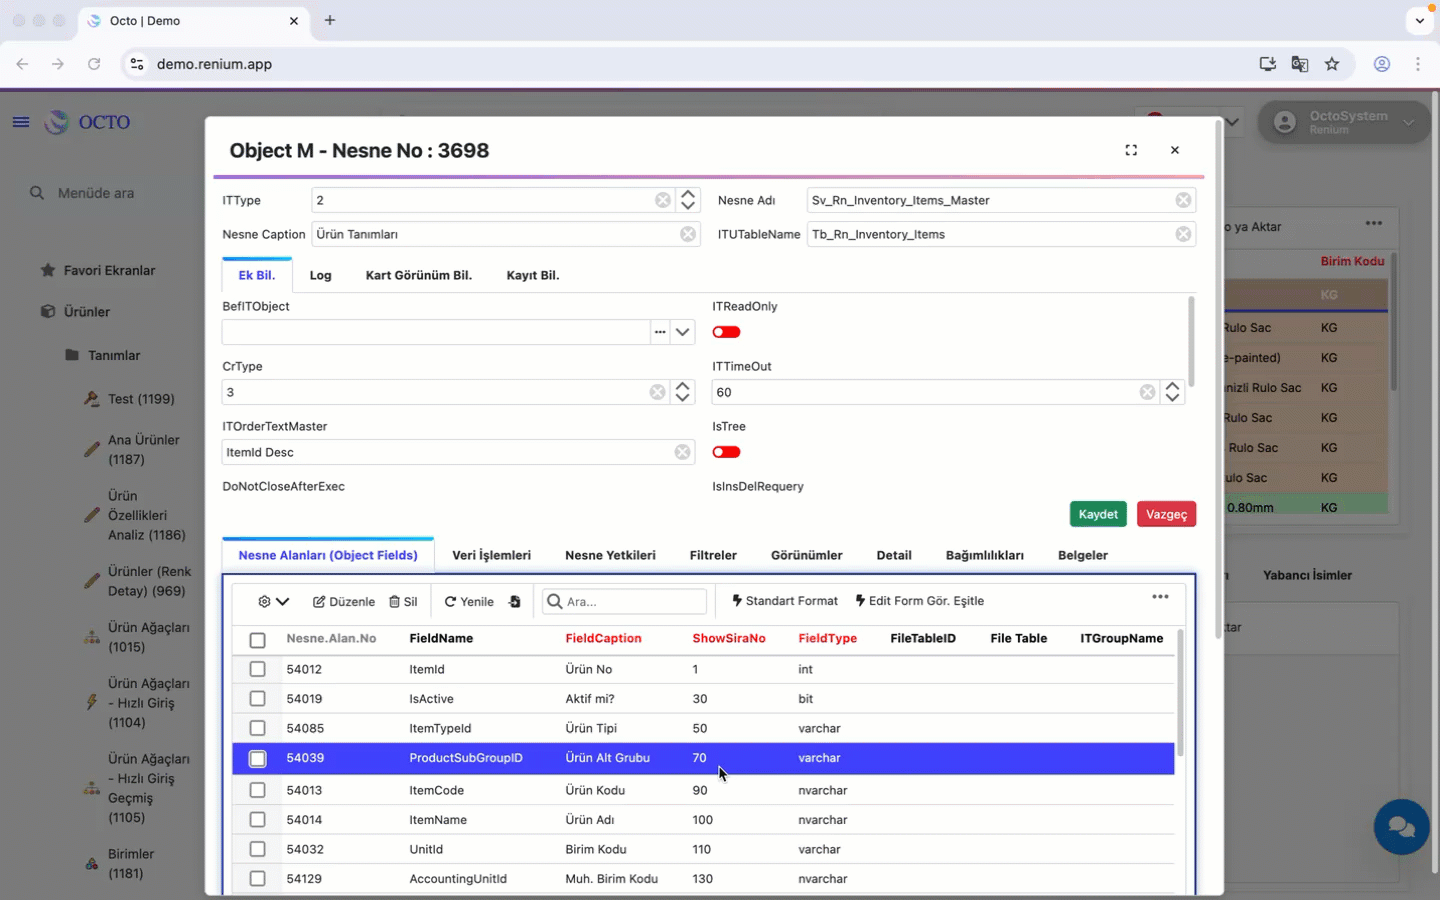Bookmark this page with the star icon
The width and height of the screenshot is (1440, 900).
(x=1332, y=64)
